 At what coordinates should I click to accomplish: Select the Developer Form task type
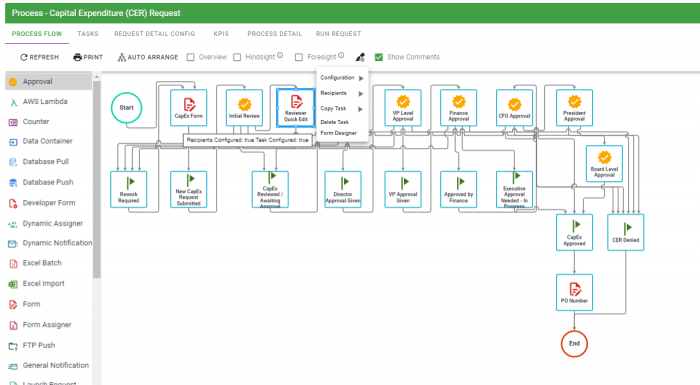click(x=48, y=203)
